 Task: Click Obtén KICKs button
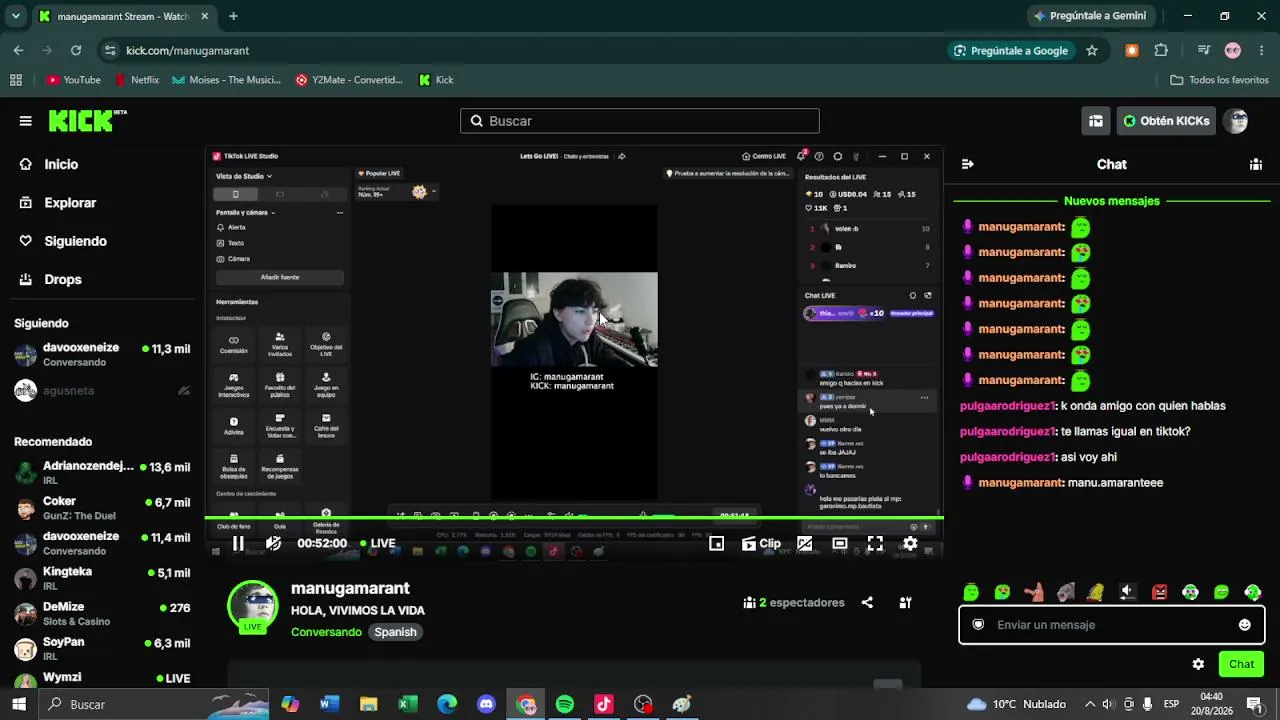[1166, 121]
